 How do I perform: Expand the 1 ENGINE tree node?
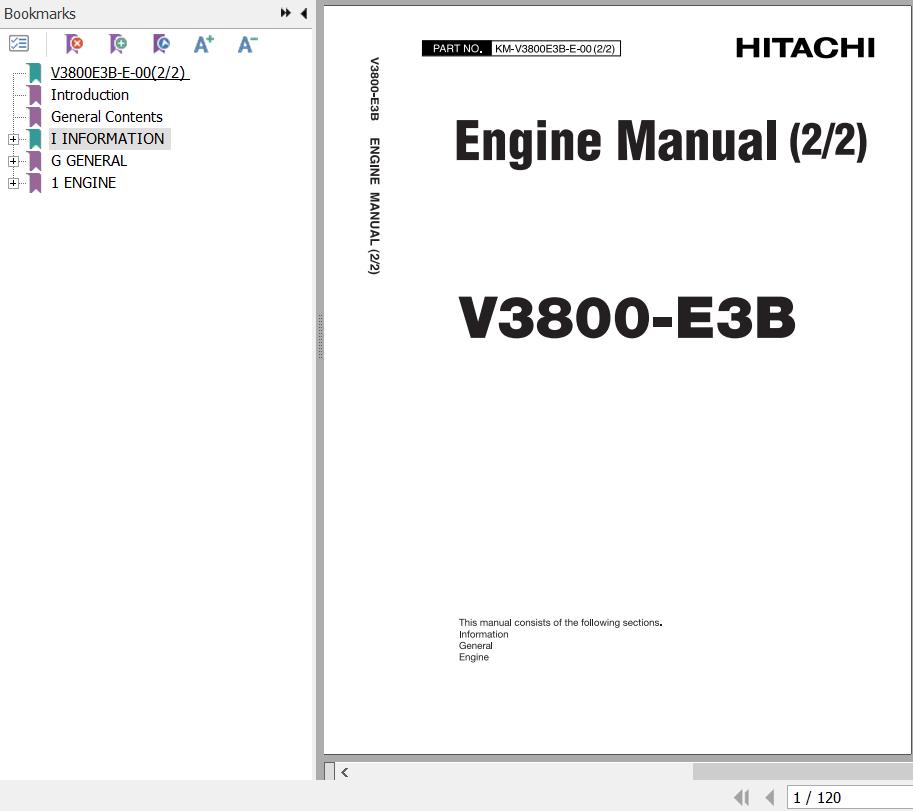tap(13, 183)
